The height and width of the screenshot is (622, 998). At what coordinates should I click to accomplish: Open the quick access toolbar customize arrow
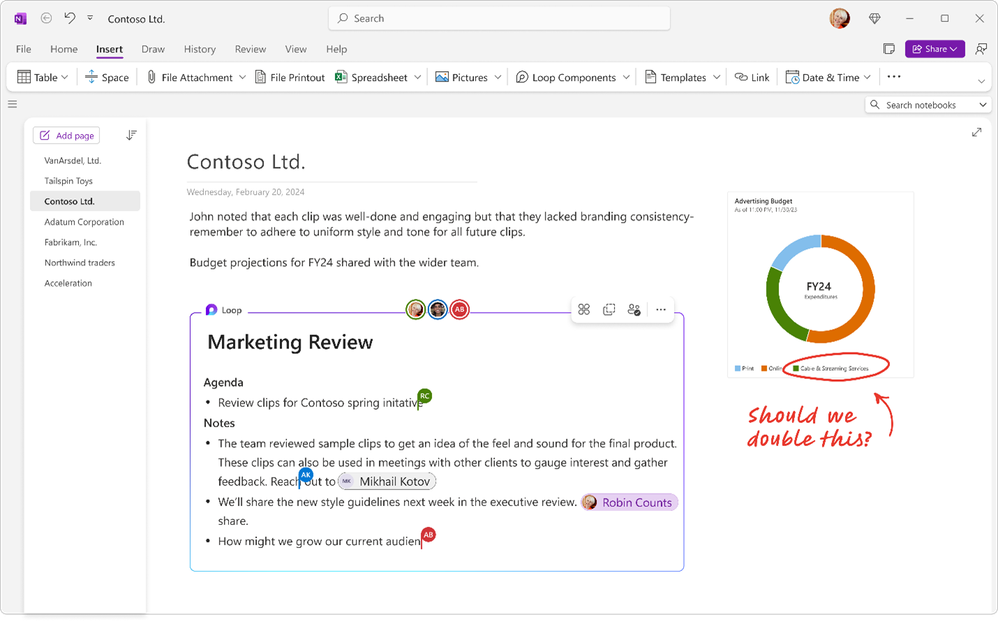tap(90, 18)
